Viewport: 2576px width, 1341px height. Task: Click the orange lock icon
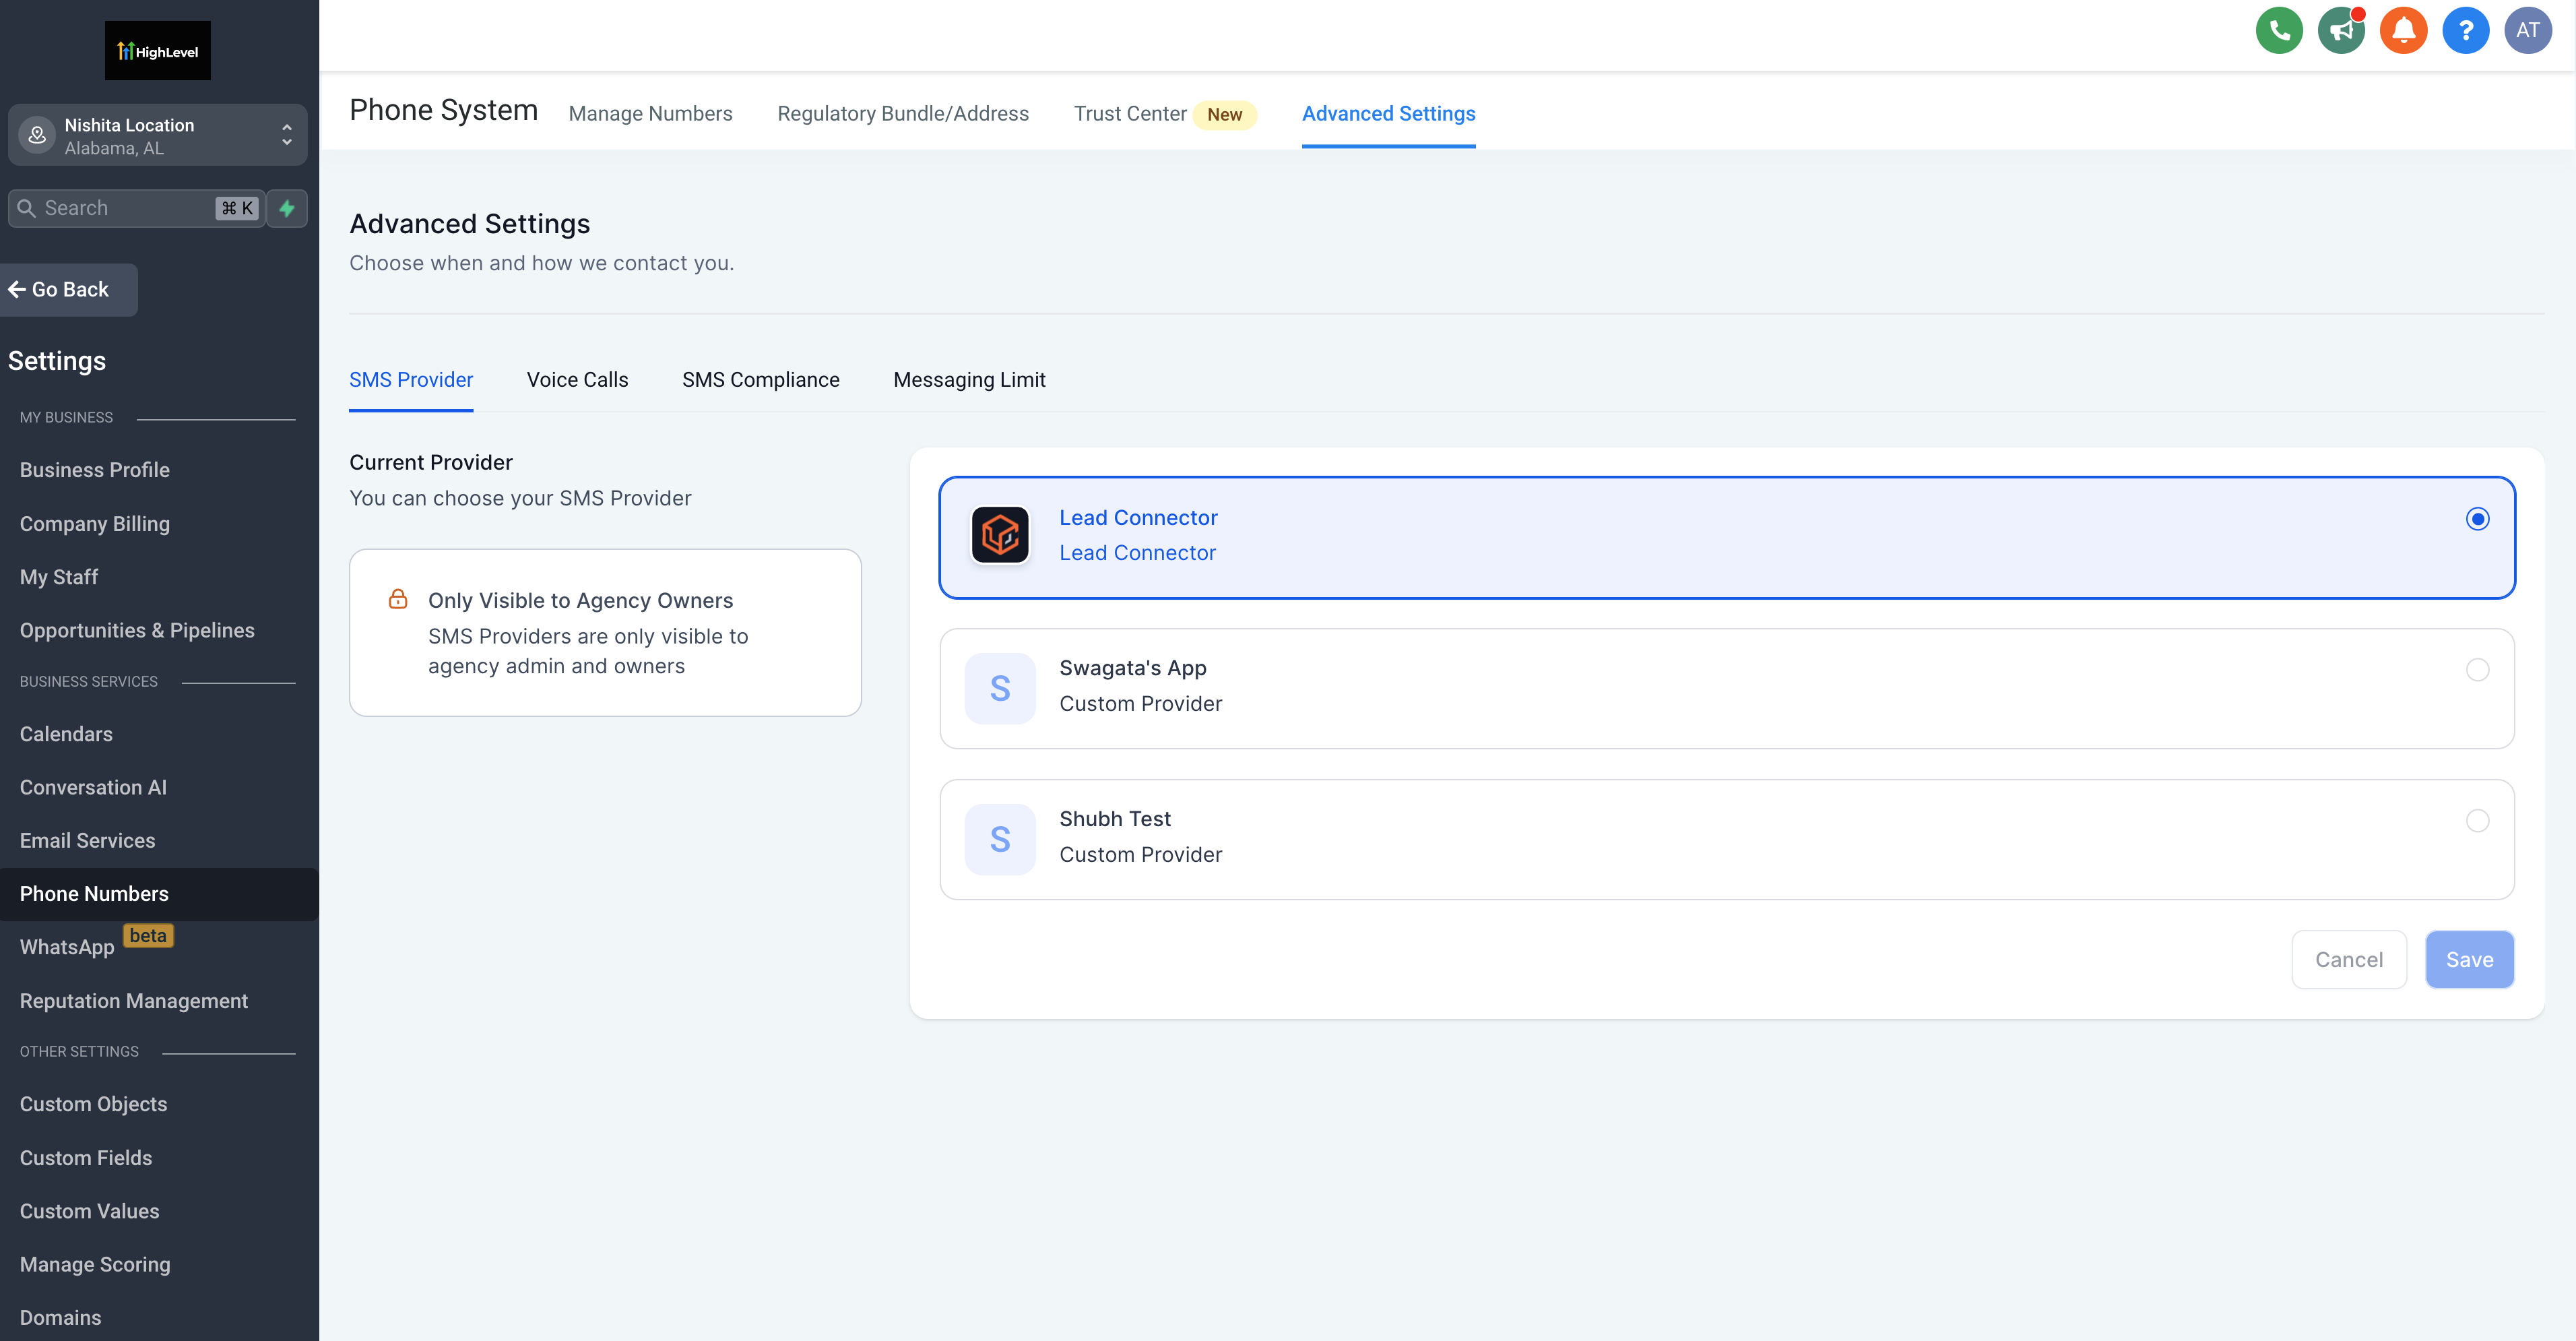coord(398,599)
